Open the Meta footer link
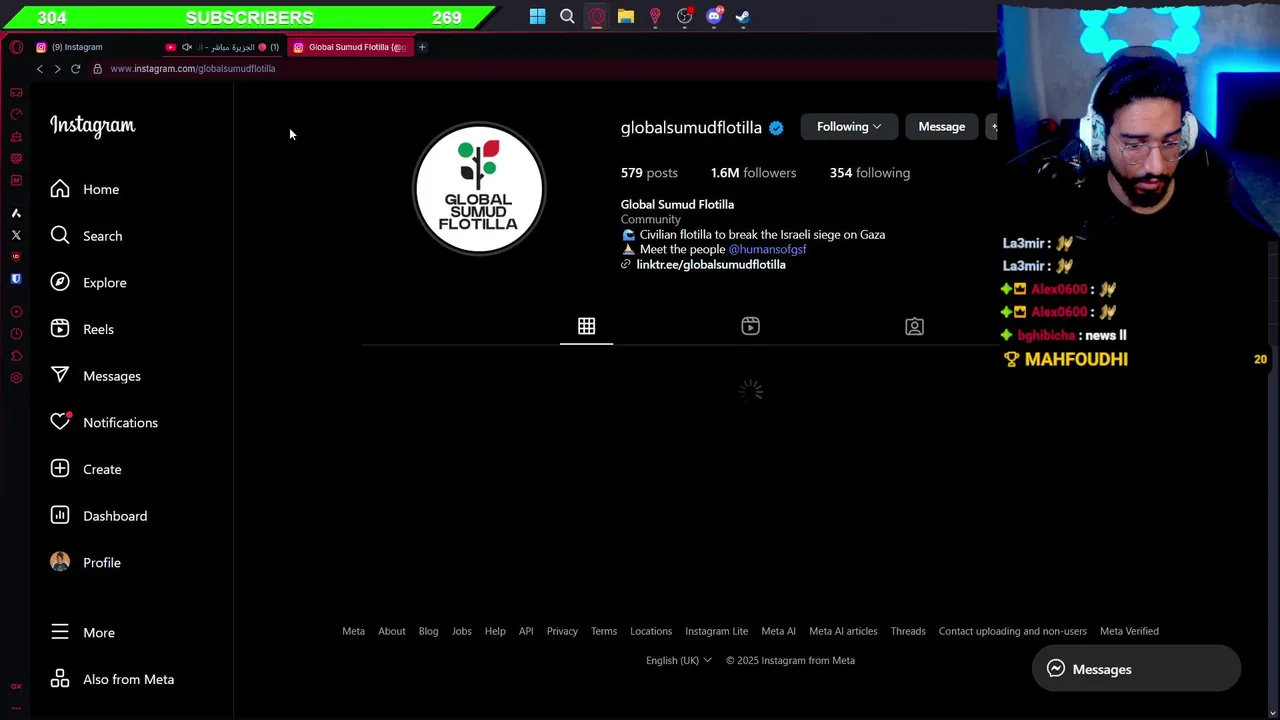 [353, 631]
